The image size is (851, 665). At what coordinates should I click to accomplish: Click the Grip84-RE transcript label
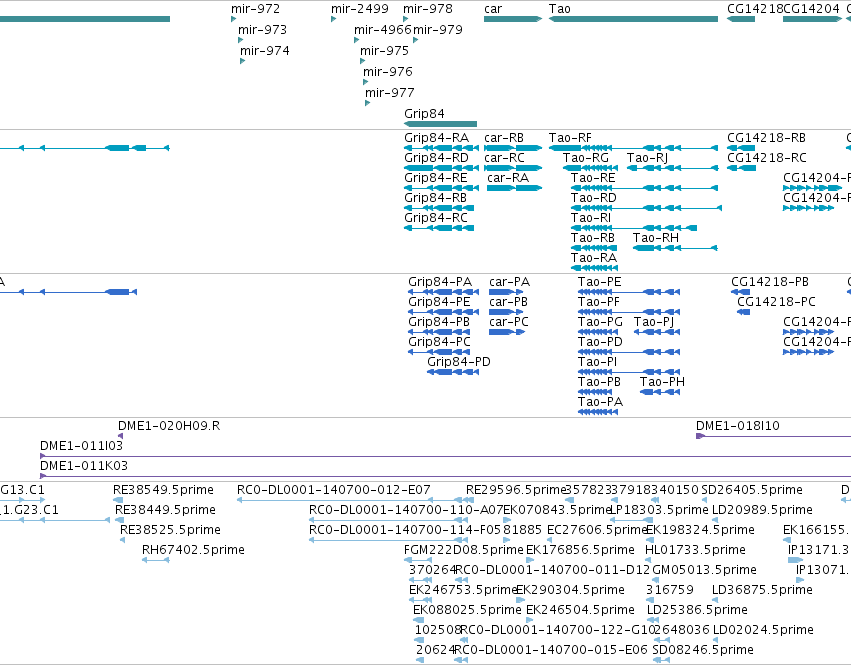[436, 178]
